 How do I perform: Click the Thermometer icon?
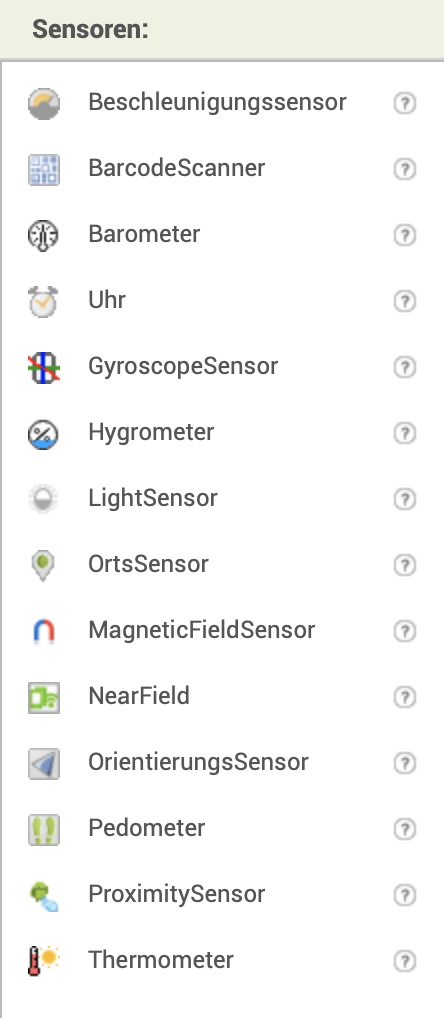click(43, 961)
